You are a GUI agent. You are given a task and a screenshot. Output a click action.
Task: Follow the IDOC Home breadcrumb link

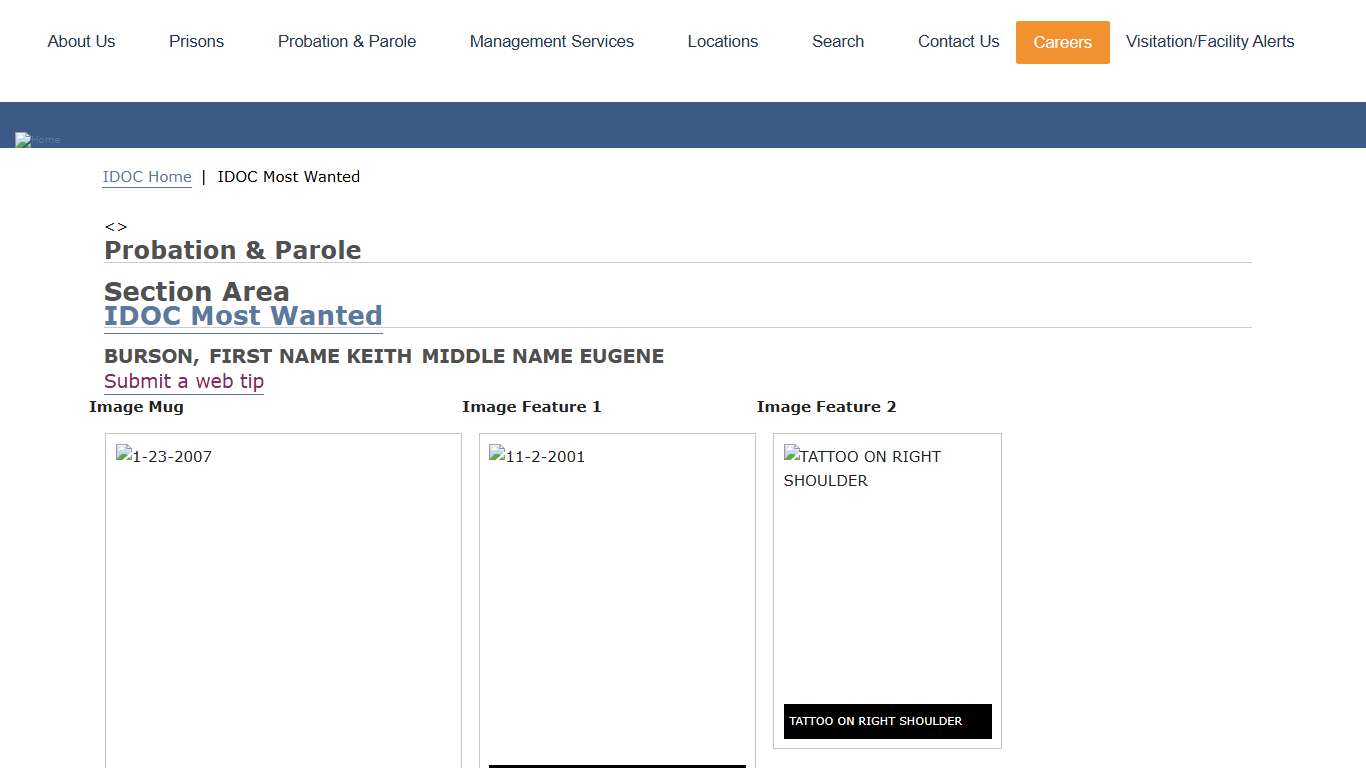pyautogui.click(x=147, y=177)
